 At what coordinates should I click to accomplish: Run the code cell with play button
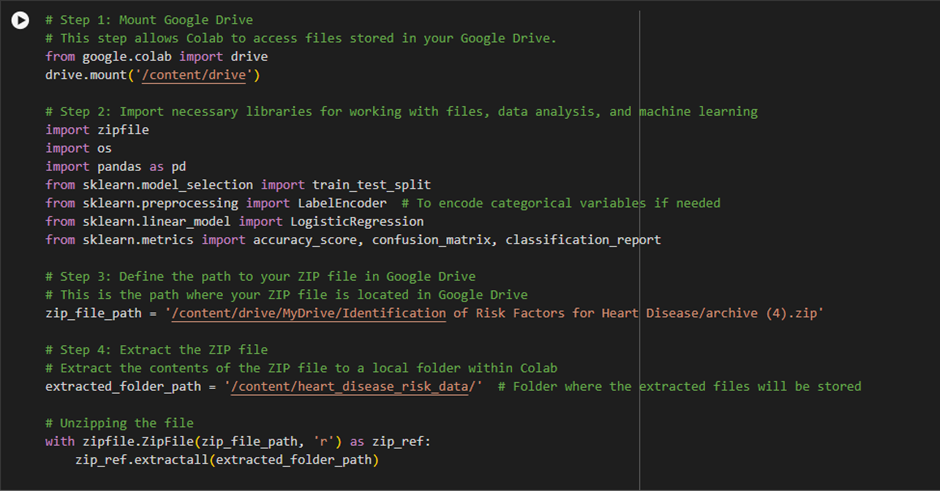[x=20, y=20]
